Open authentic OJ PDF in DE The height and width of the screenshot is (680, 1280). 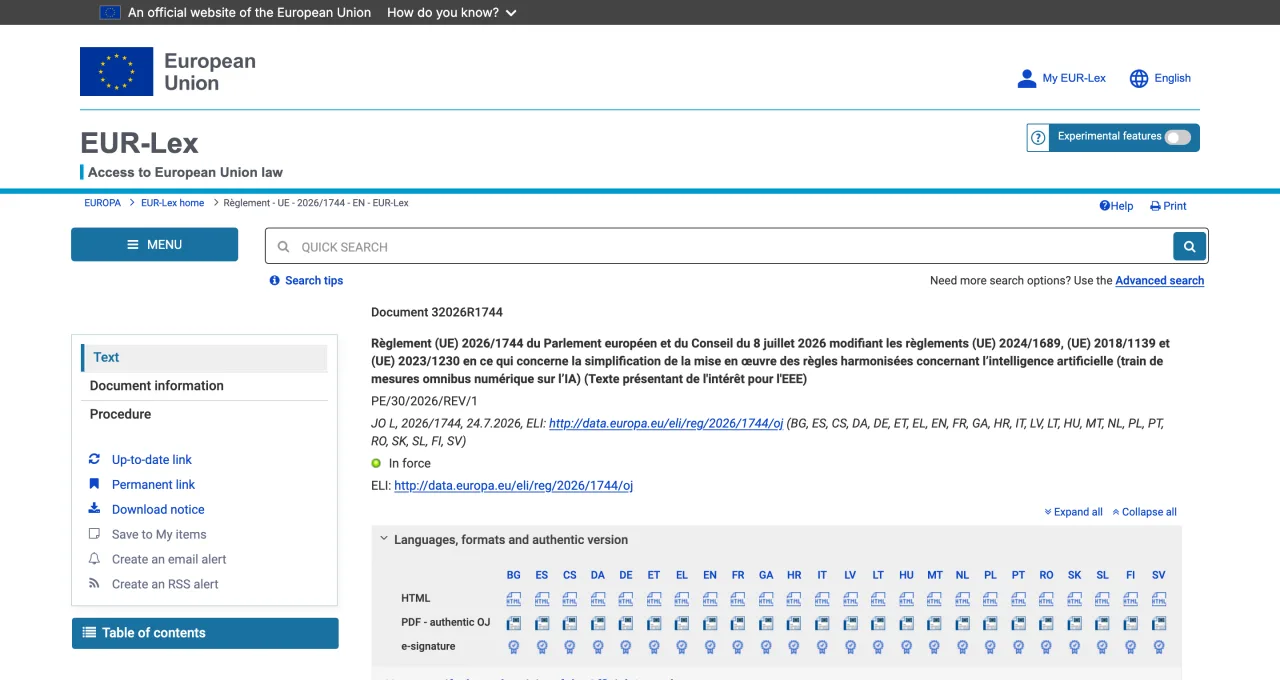[626, 623]
